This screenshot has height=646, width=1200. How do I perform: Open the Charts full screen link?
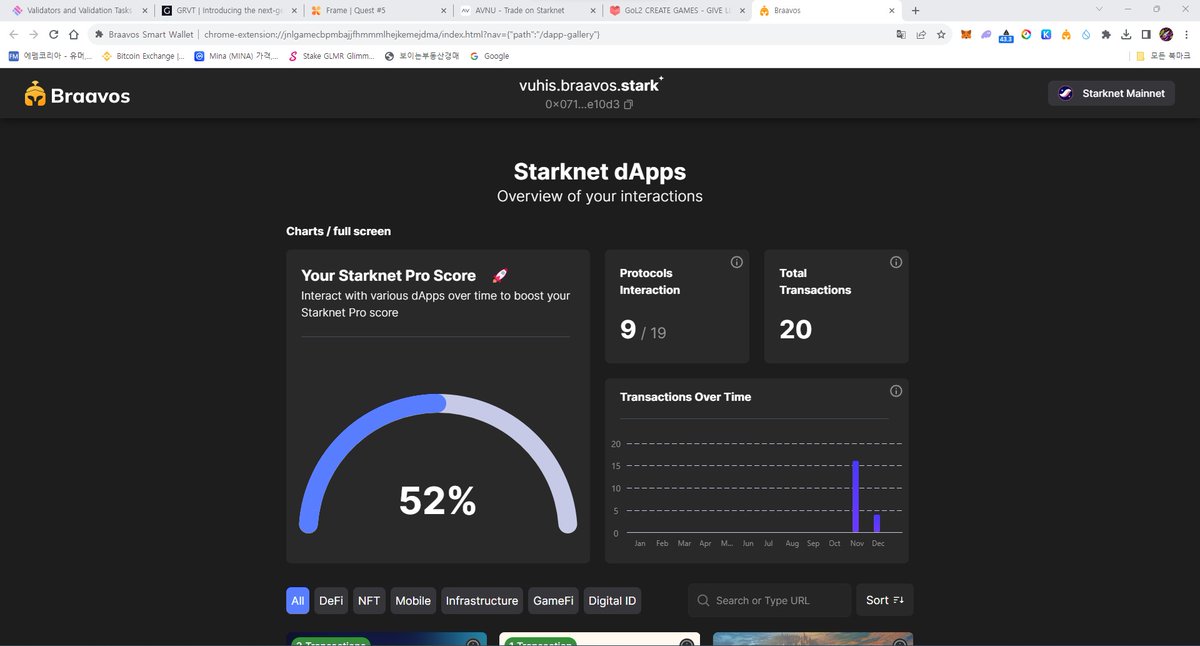pos(338,231)
